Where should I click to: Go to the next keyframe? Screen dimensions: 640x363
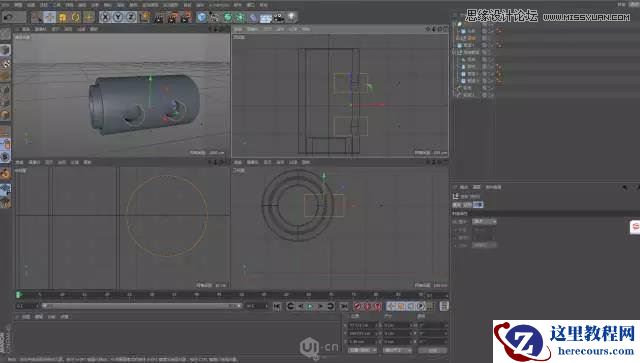pyautogui.click(x=331, y=306)
